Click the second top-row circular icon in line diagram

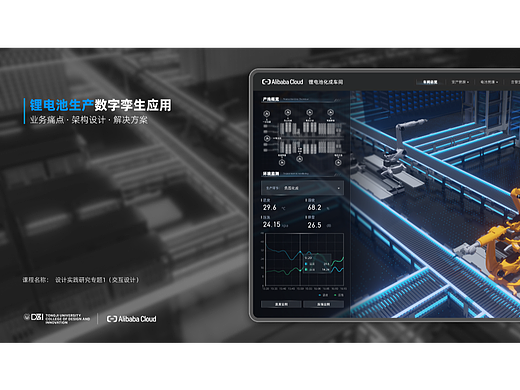tap(288, 112)
